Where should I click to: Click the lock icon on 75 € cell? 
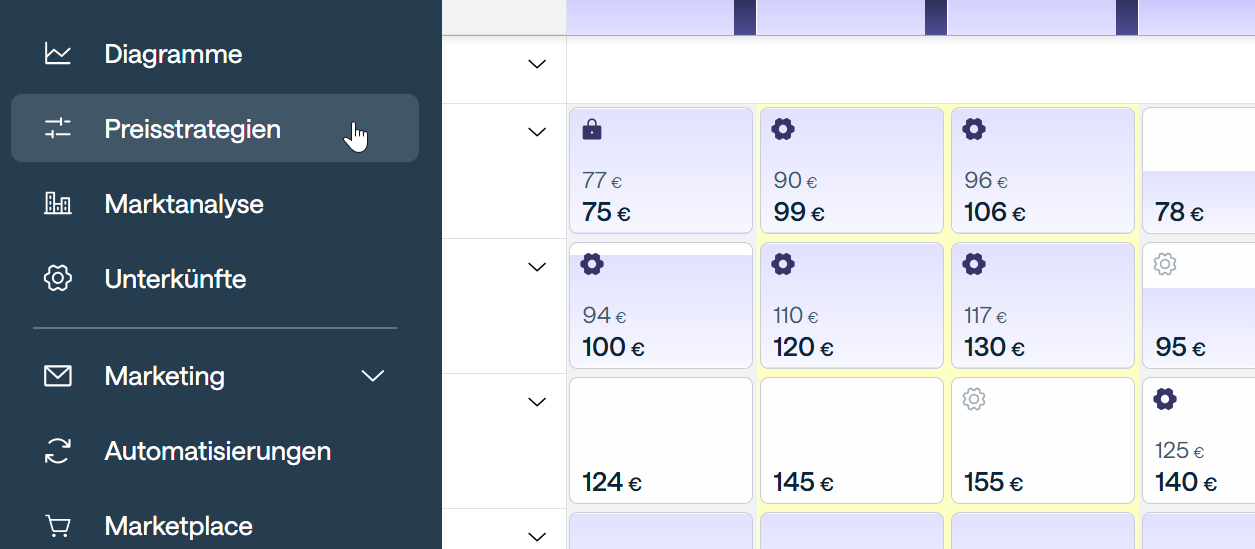point(592,129)
